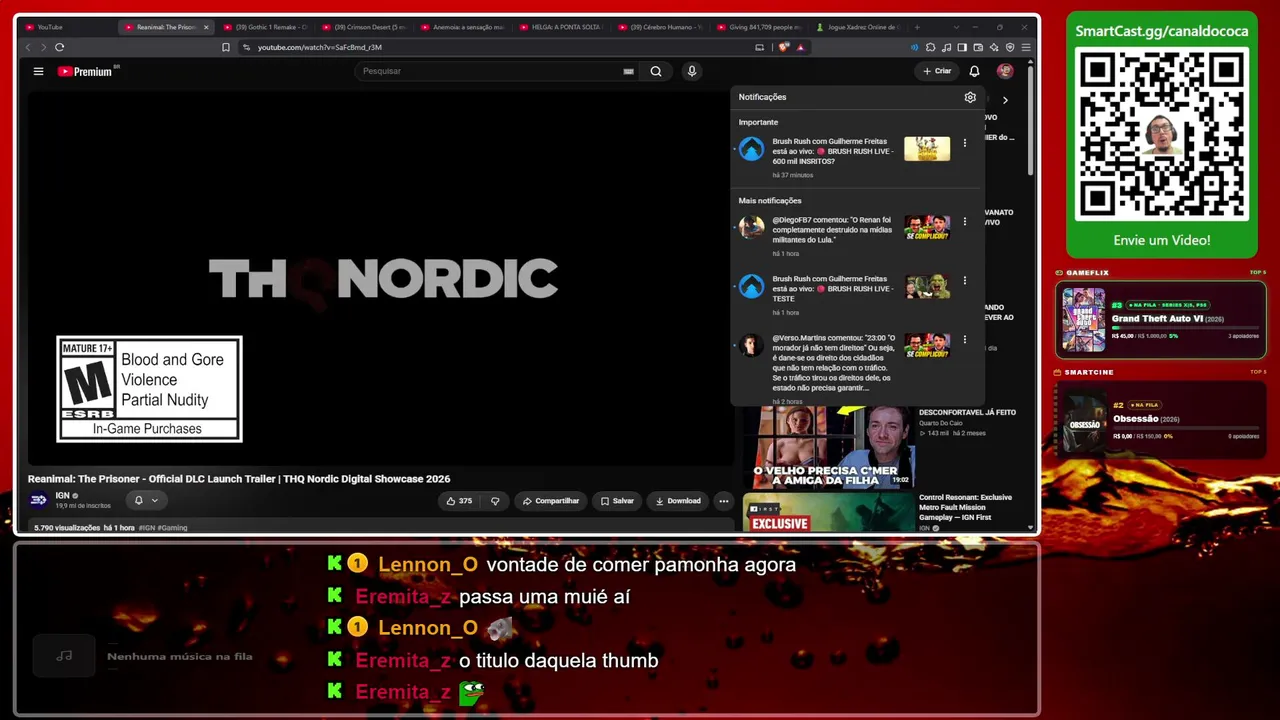
Task: Open the YouTube hamburger guide menu
Action: [x=38, y=71]
